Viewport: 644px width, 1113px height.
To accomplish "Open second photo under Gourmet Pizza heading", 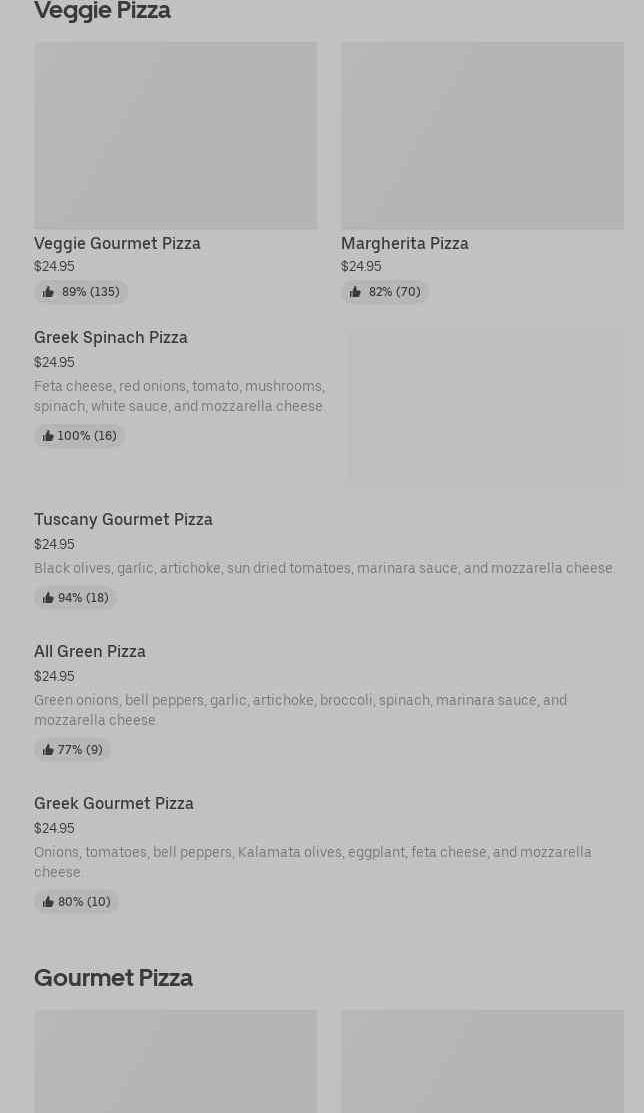I will coord(482,1061).
